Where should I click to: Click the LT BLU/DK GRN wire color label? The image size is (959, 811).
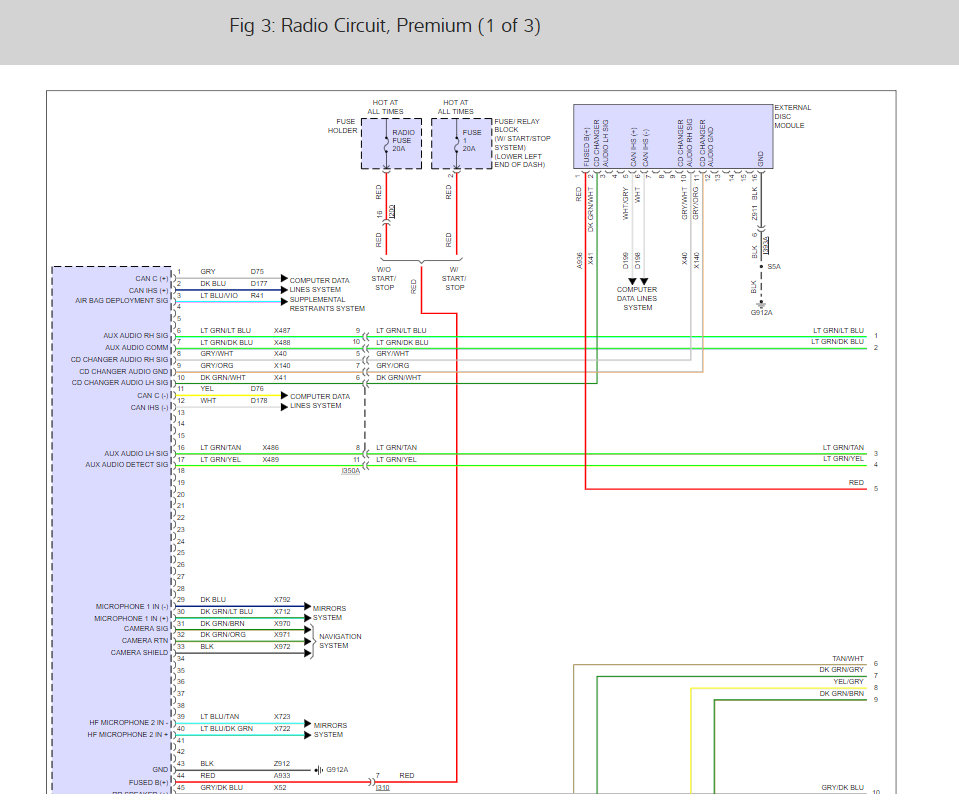coord(226,728)
